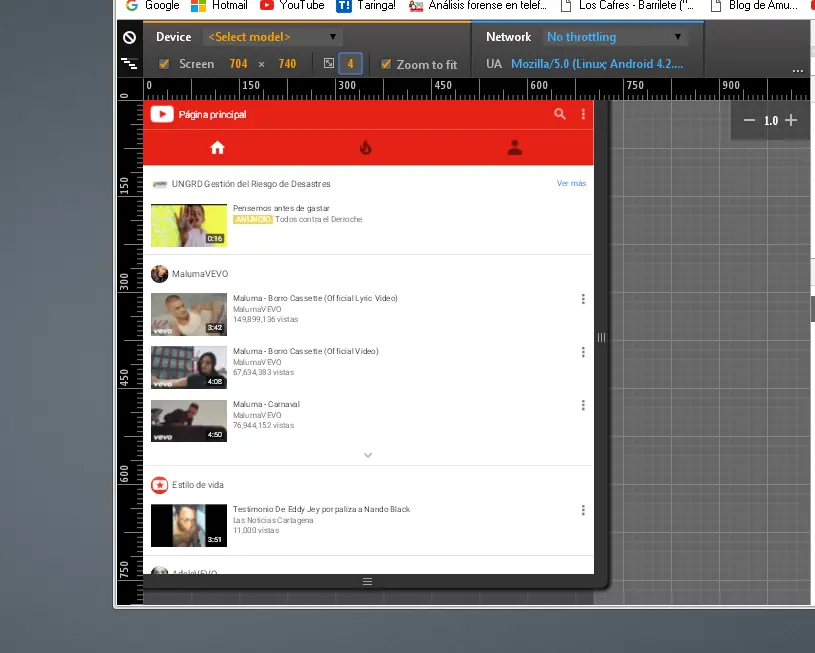Click the YouTube logo in mobile header
Screen dimensions: 815x653
[x=162, y=114]
